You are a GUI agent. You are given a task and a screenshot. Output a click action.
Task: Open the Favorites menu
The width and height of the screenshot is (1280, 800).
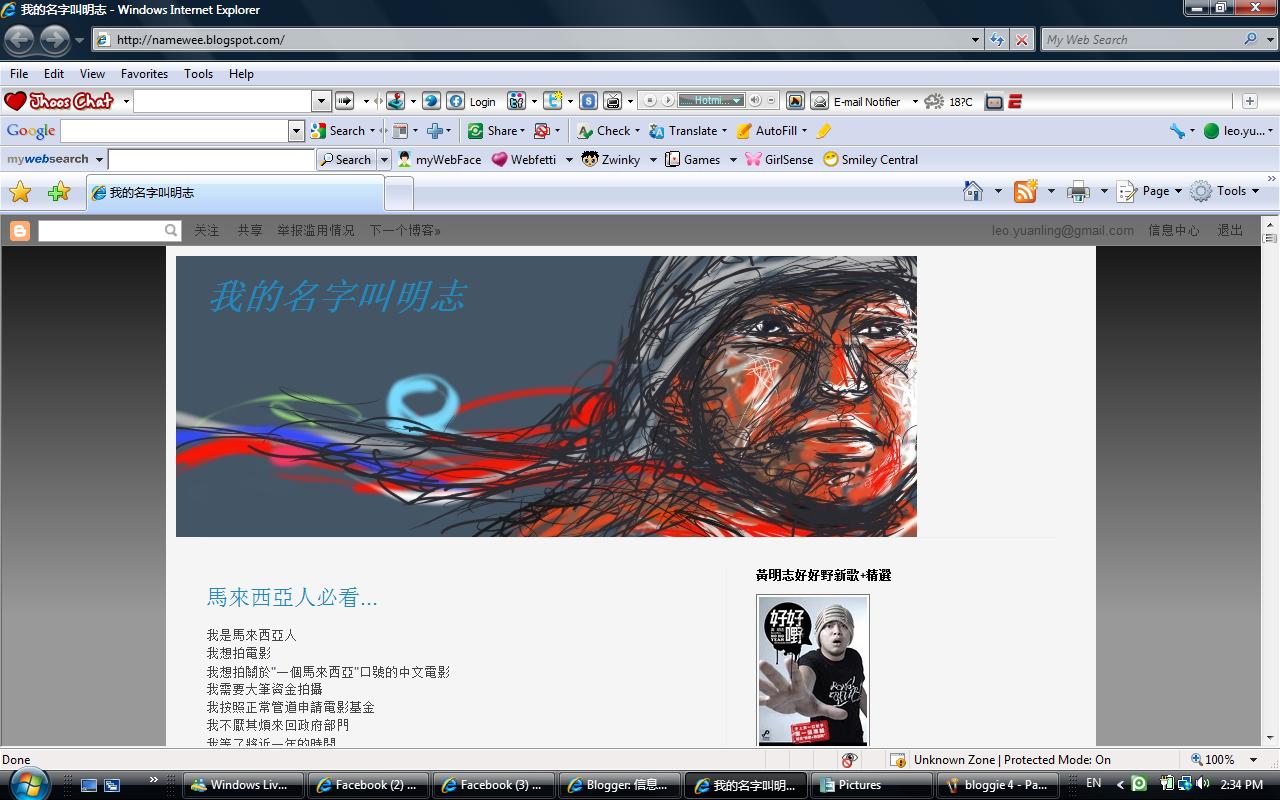pos(144,73)
